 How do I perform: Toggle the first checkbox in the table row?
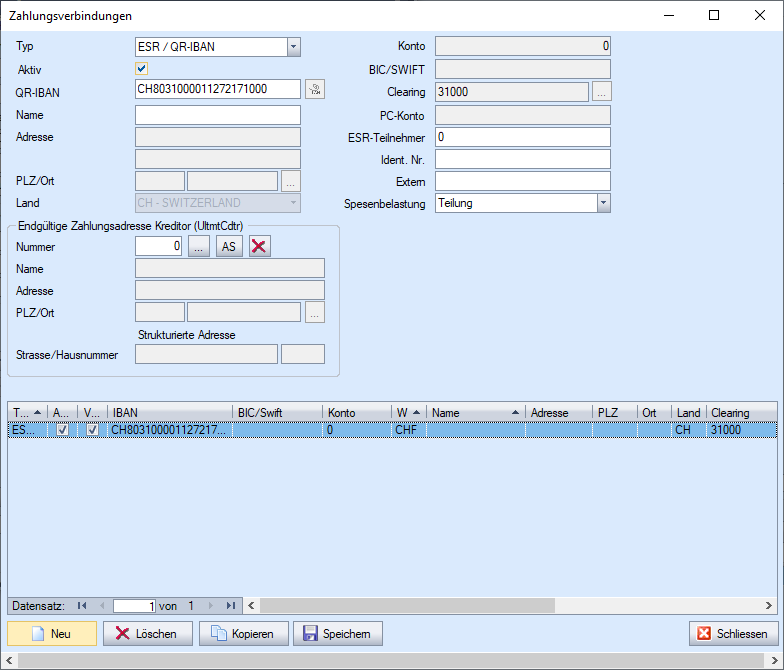tap(62, 430)
